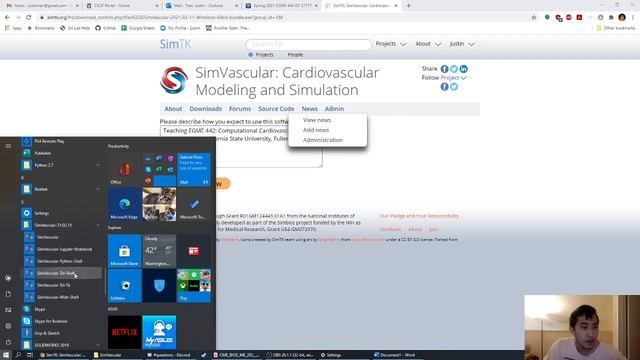Click the SimVascular app icon in Start list
Screen dimensions: 640x360
click(29, 237)
